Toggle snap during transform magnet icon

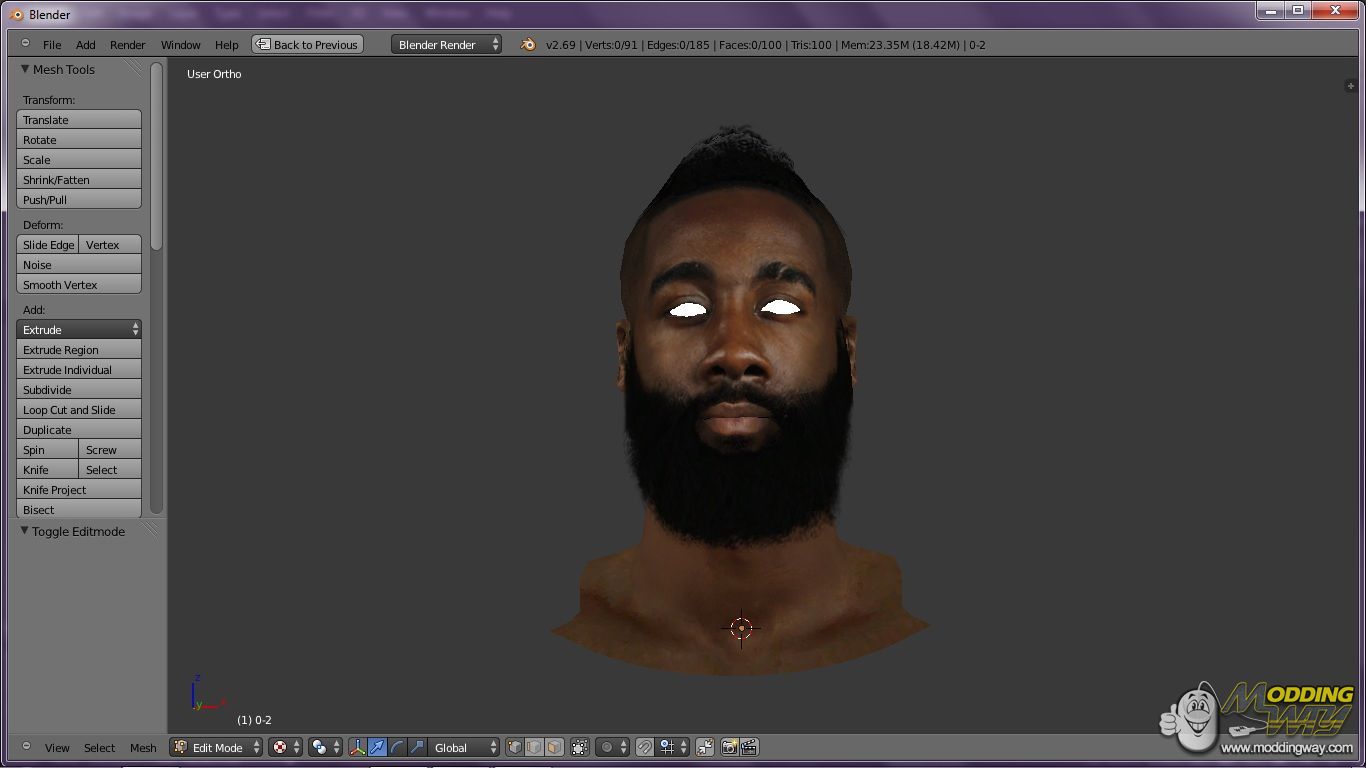645,747
